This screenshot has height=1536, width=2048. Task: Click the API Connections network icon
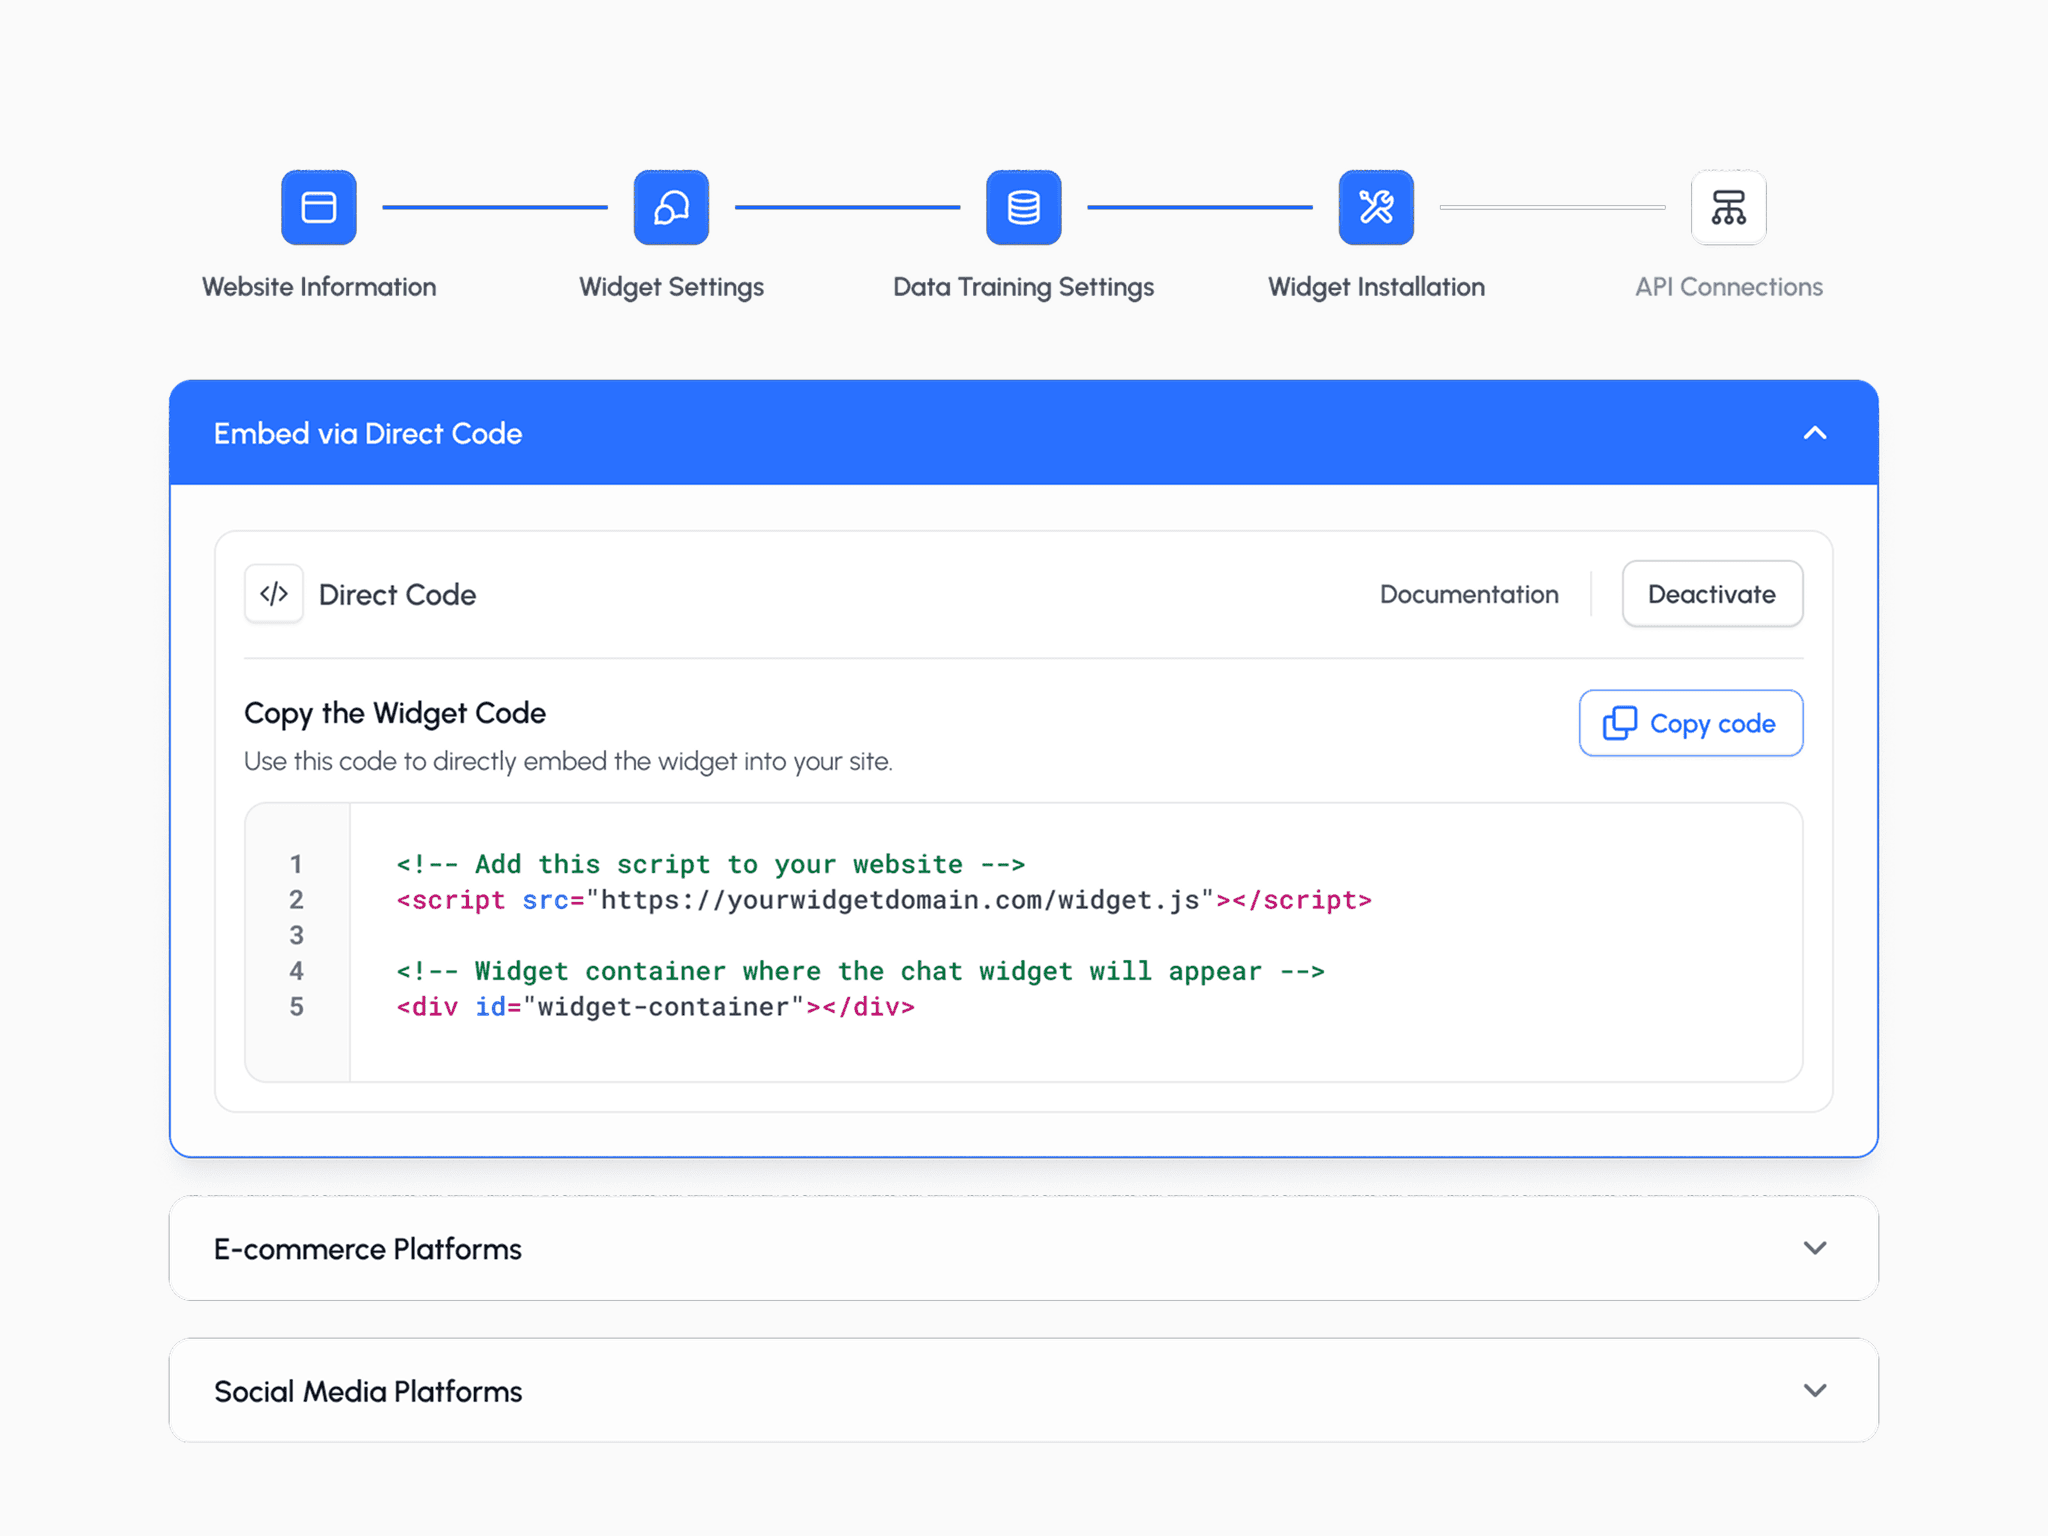tap(1728, 207)
